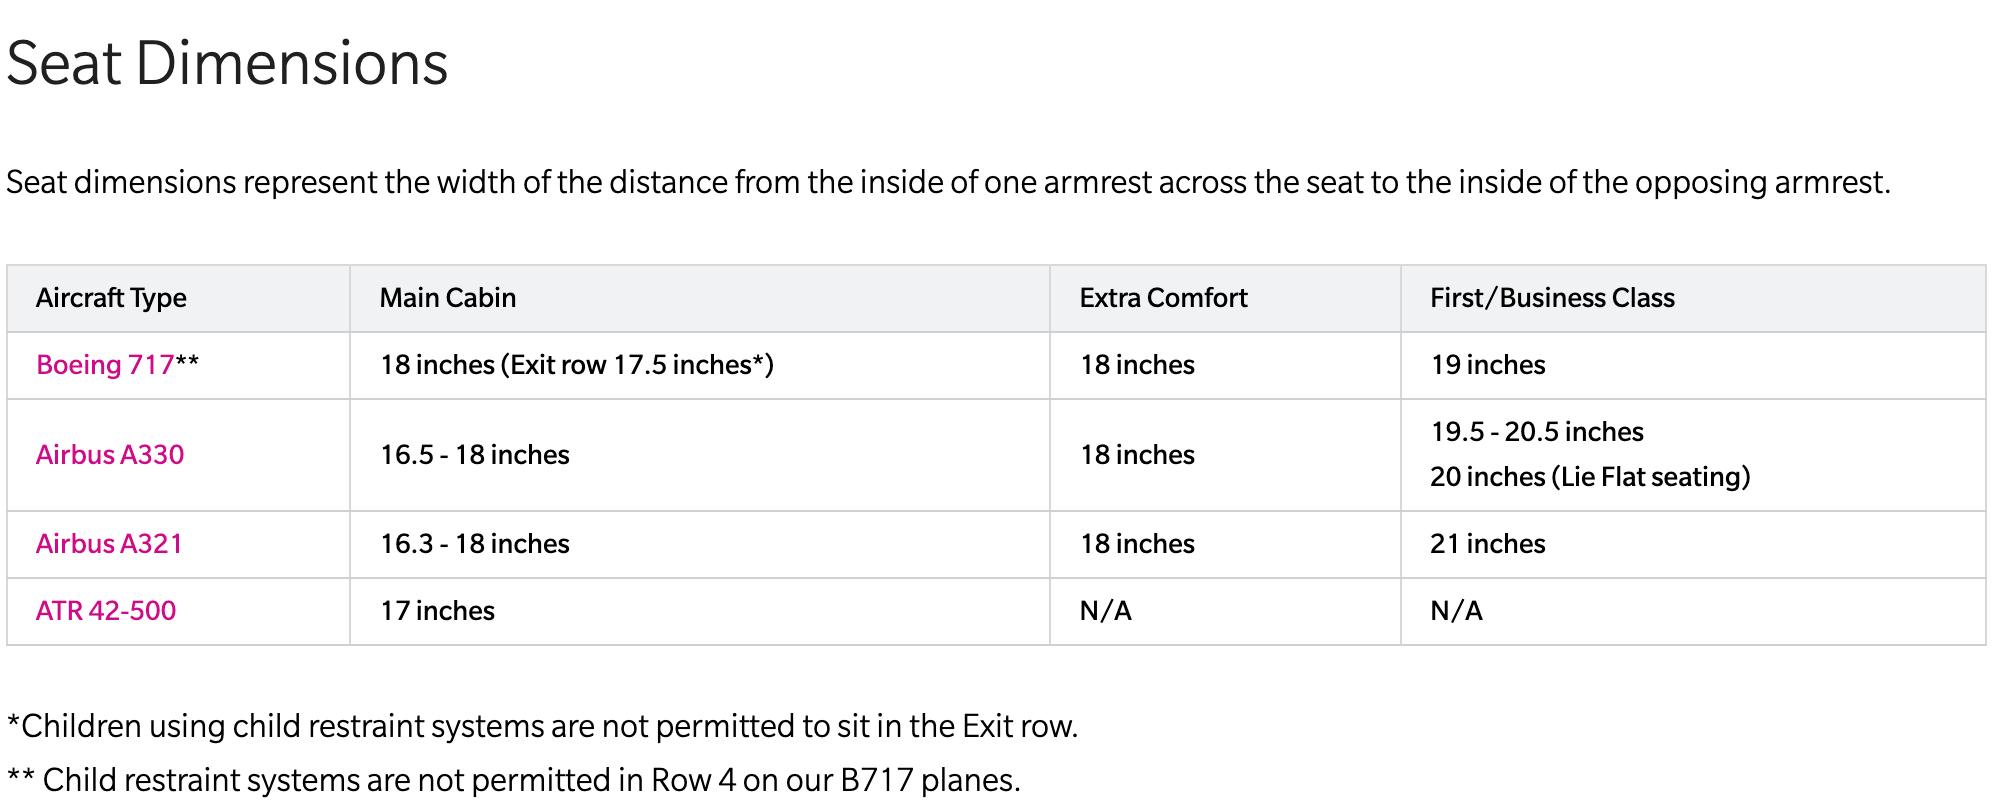Screen dimensions: 1996x812
Task: Click the armrest seat width description paragraph
Action: (x=947, y=182)
